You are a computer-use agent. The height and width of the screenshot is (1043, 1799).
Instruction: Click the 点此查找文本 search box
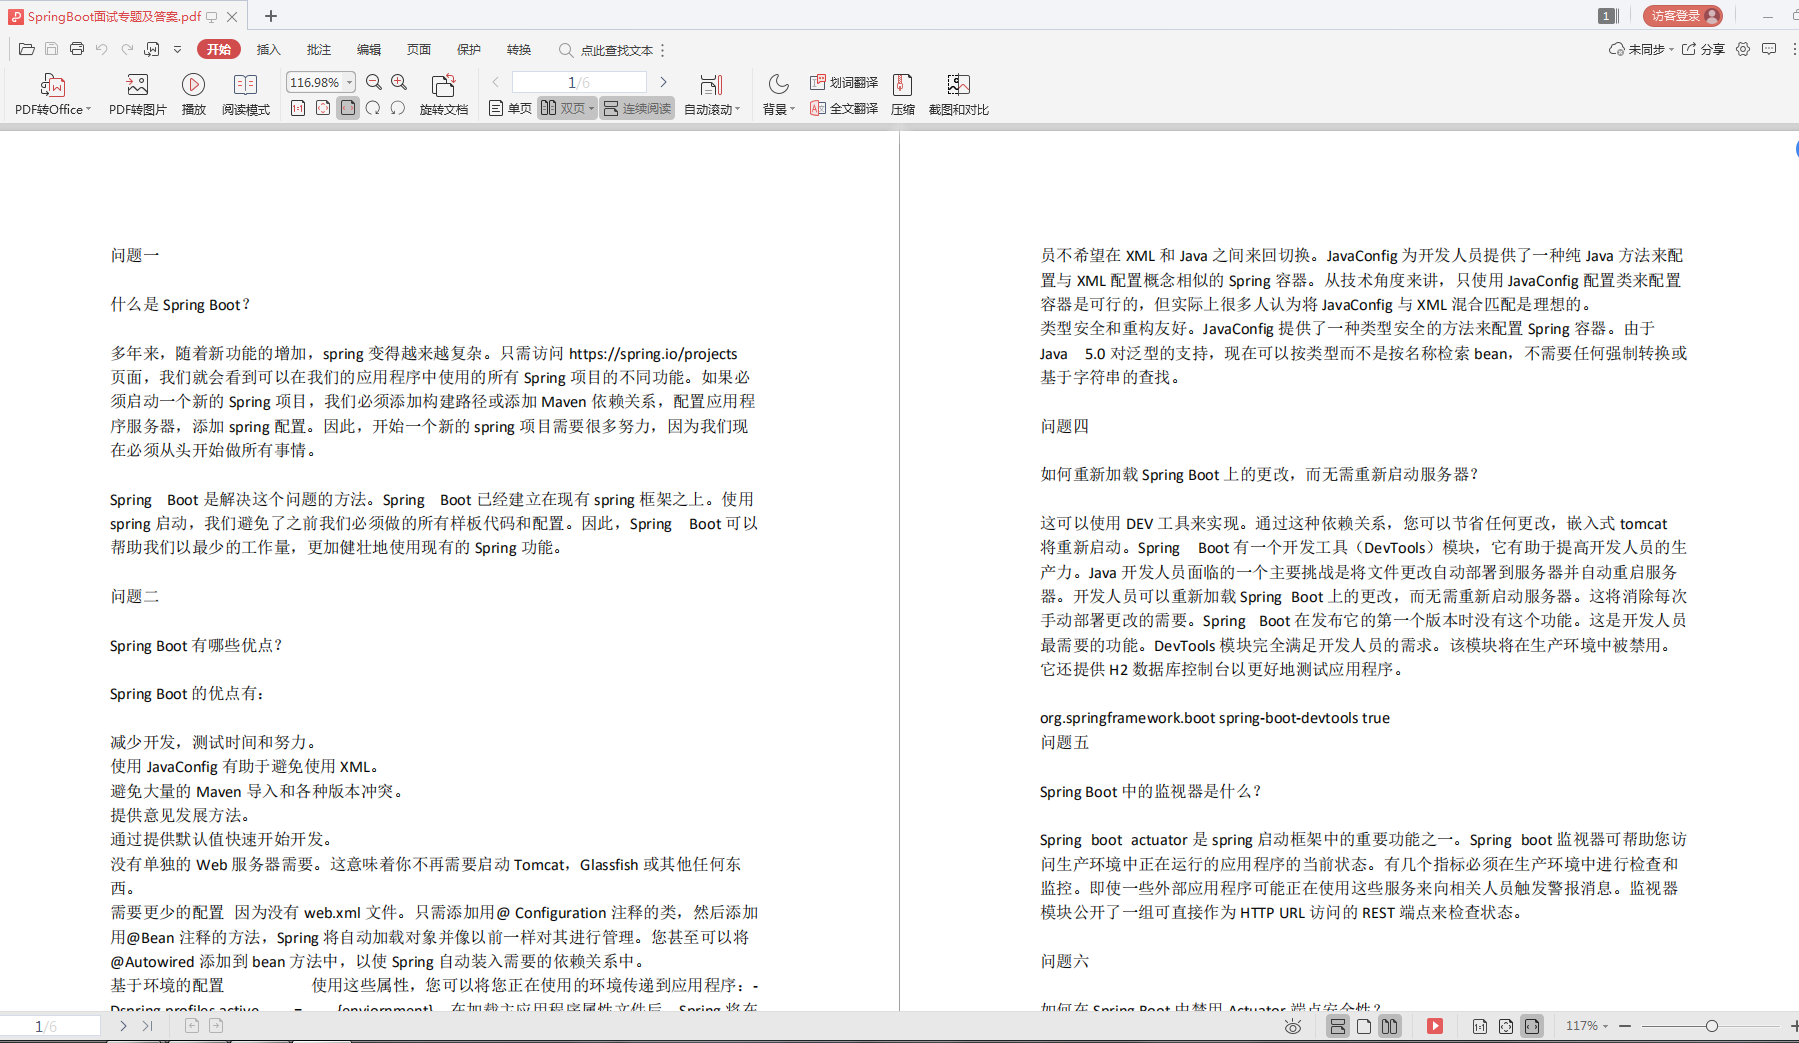point(606,50)
